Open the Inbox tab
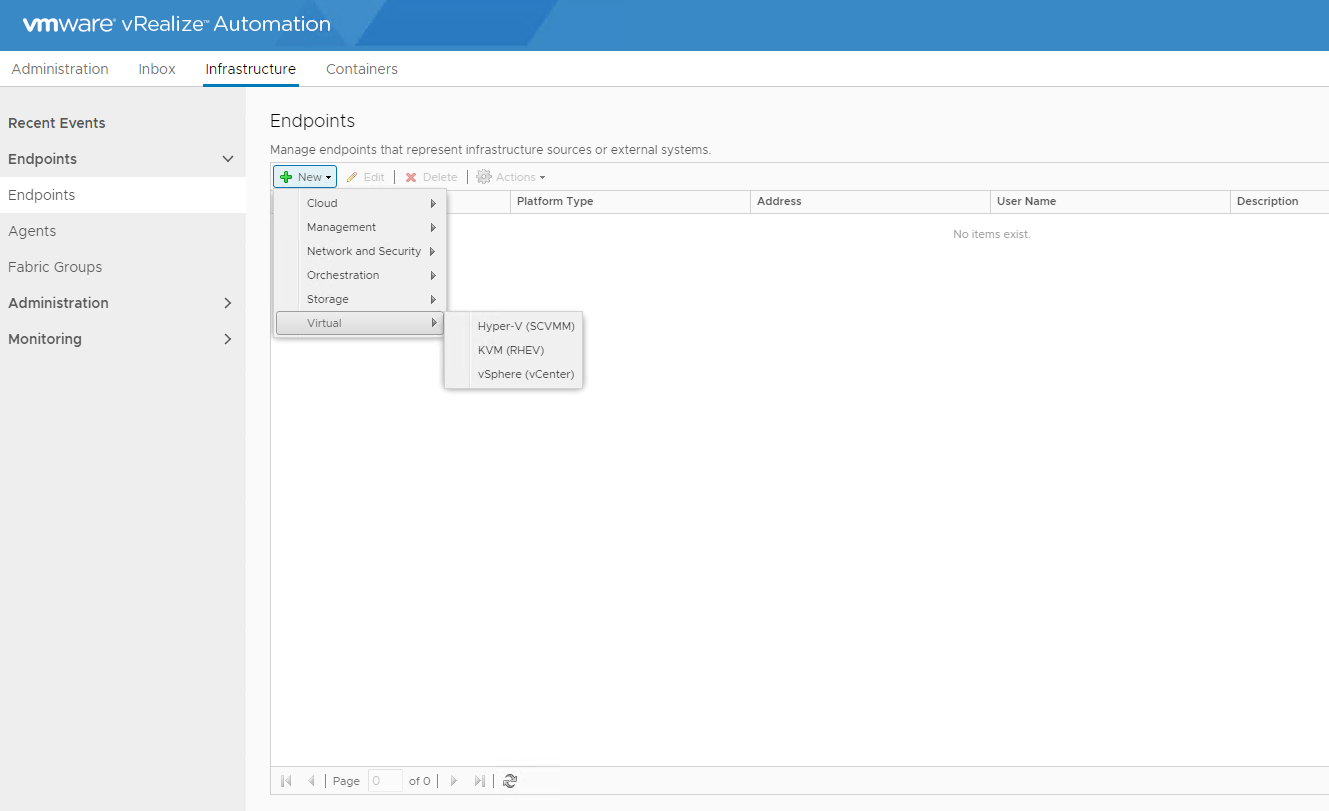The image size is (1329, 811). [x=157, y=69]
